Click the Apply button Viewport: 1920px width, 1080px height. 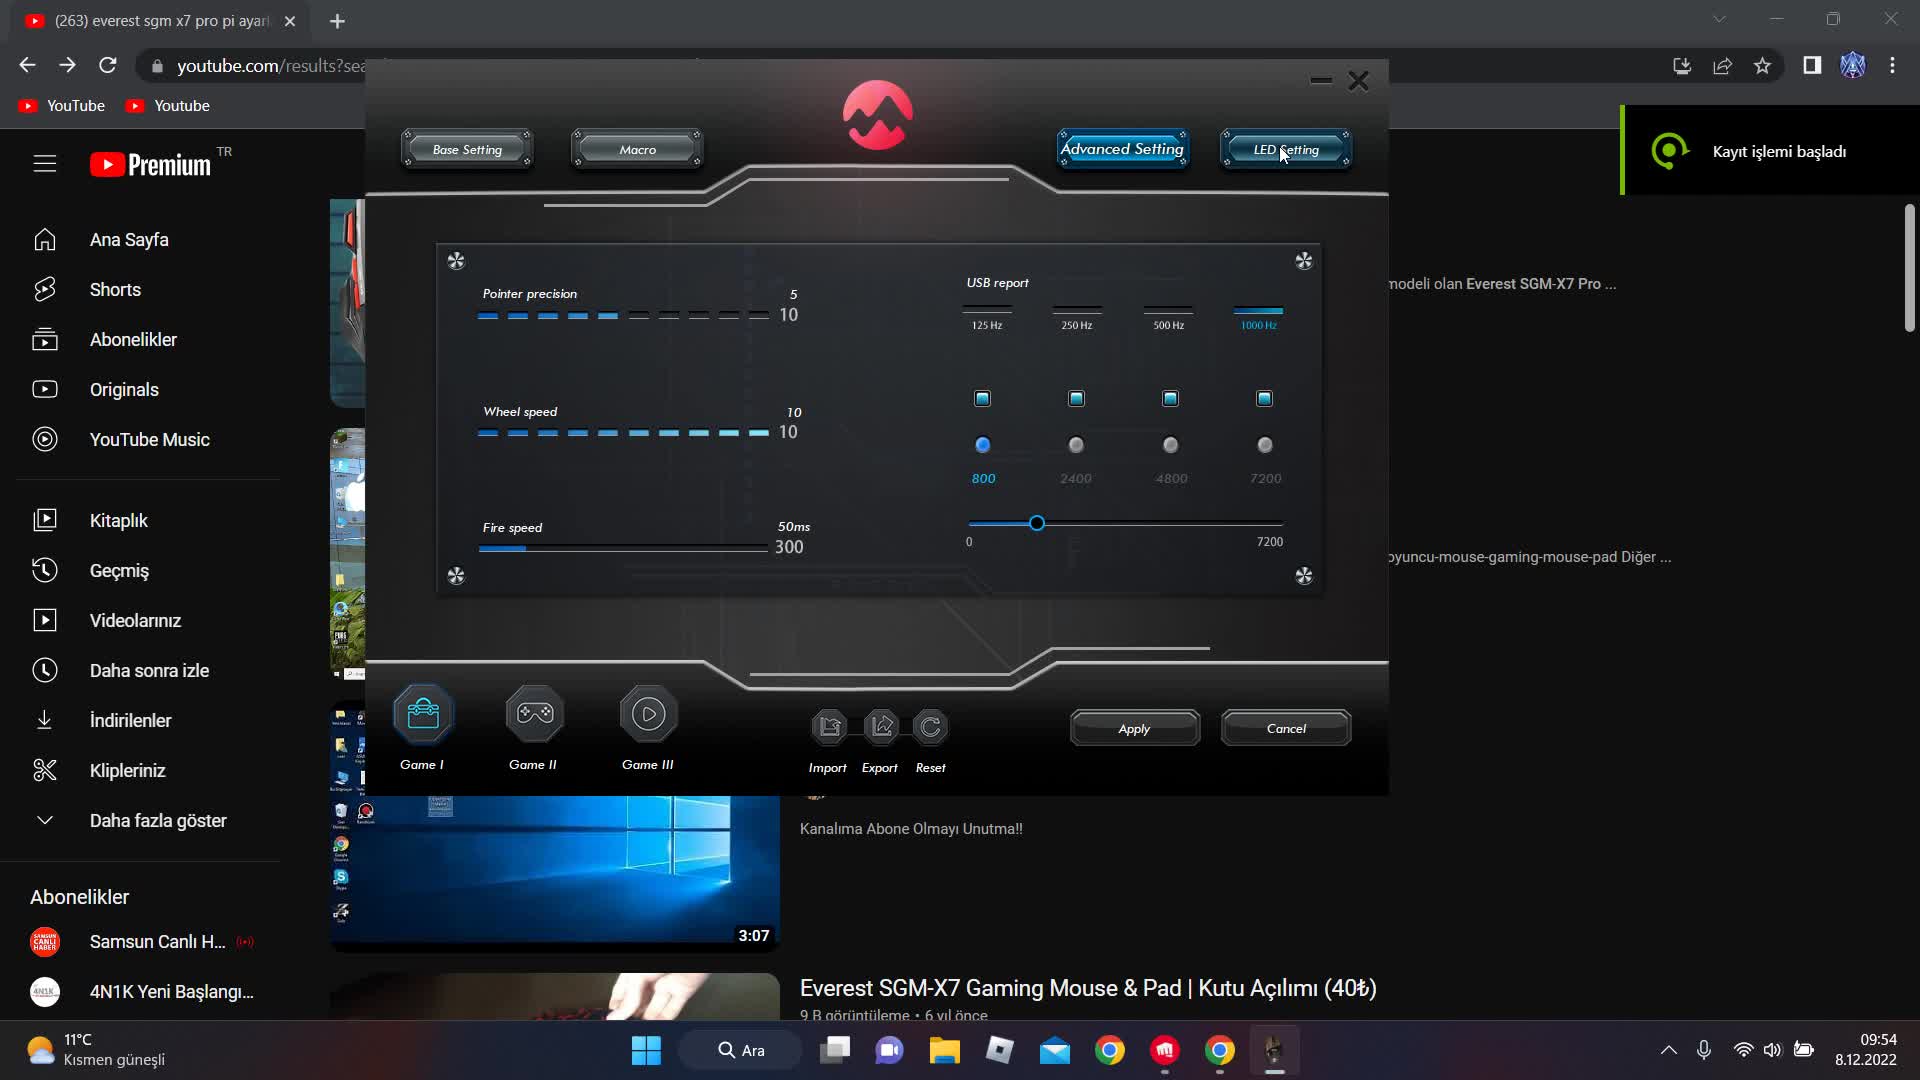click(x=1134, y=727)
